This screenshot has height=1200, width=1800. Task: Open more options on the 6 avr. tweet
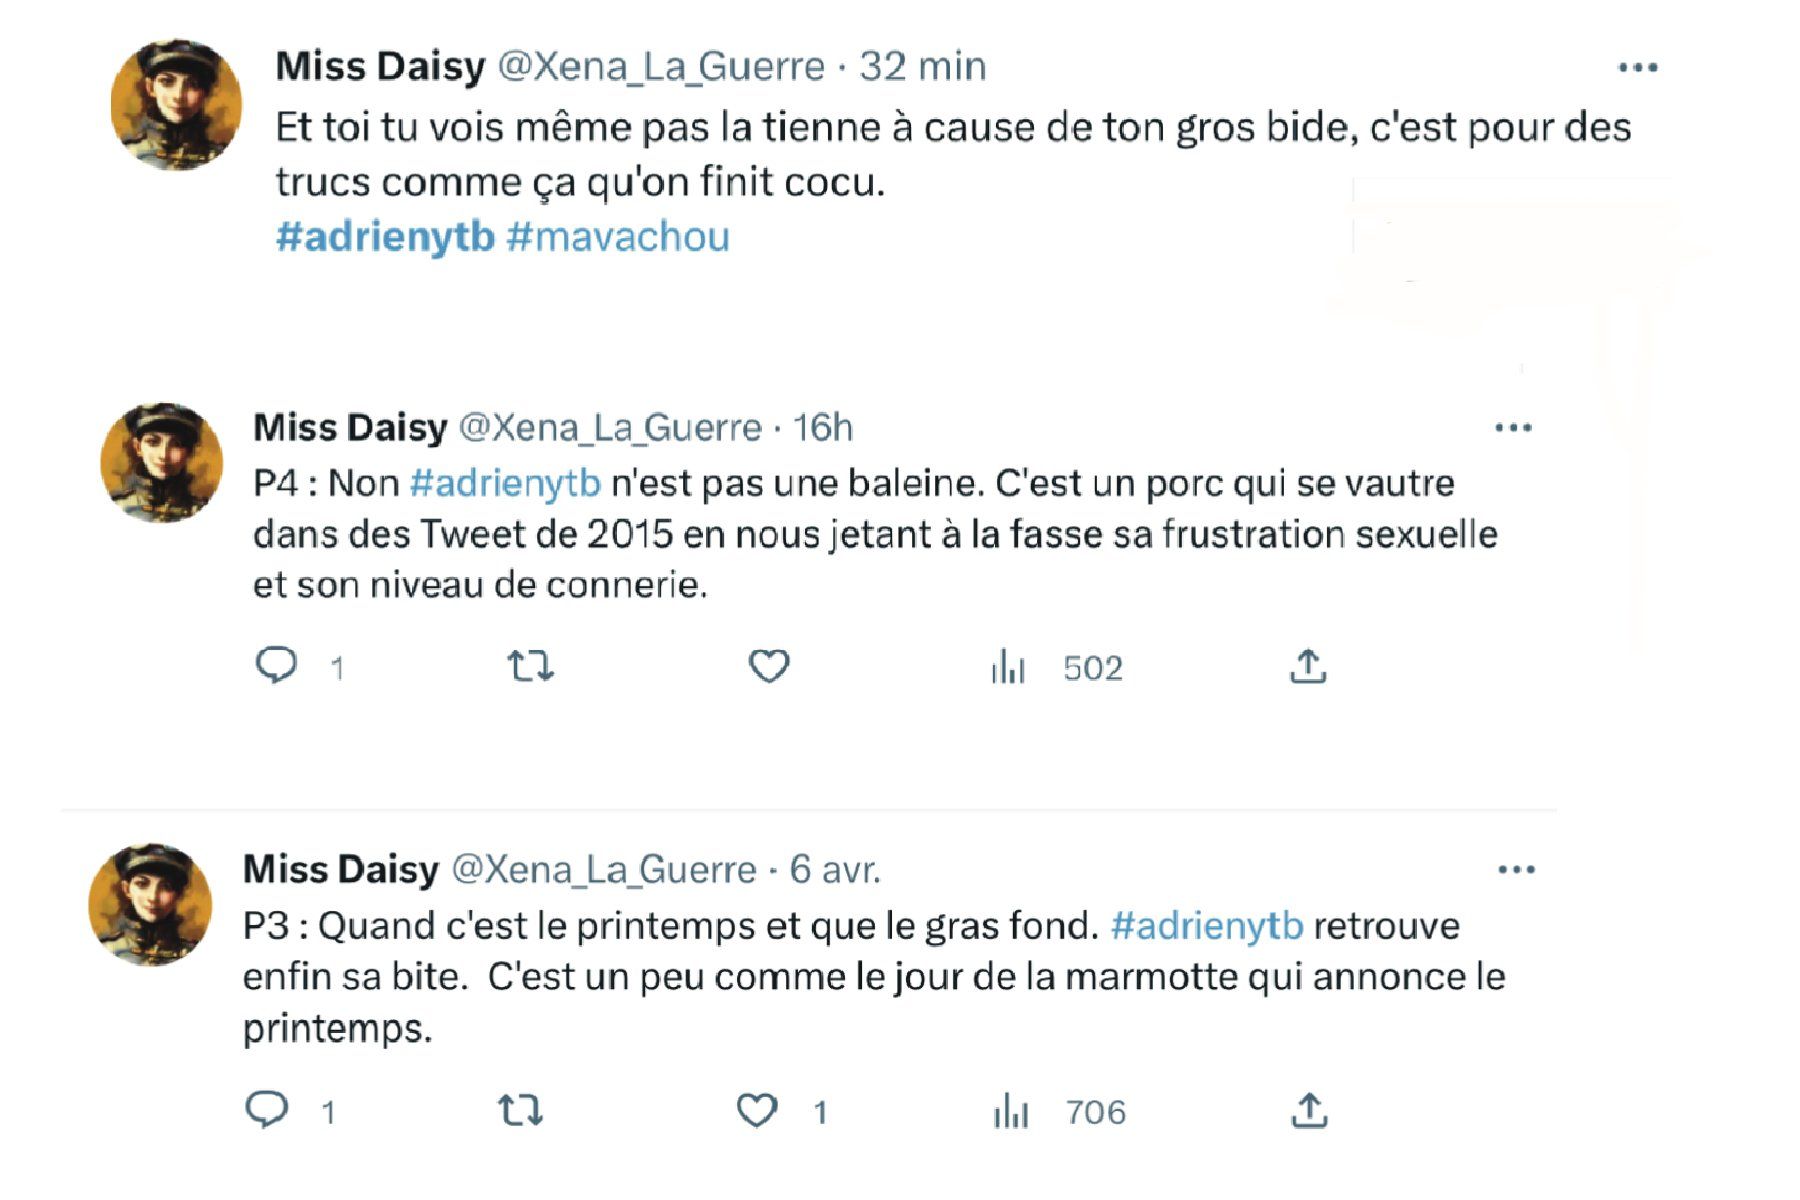1516,870
